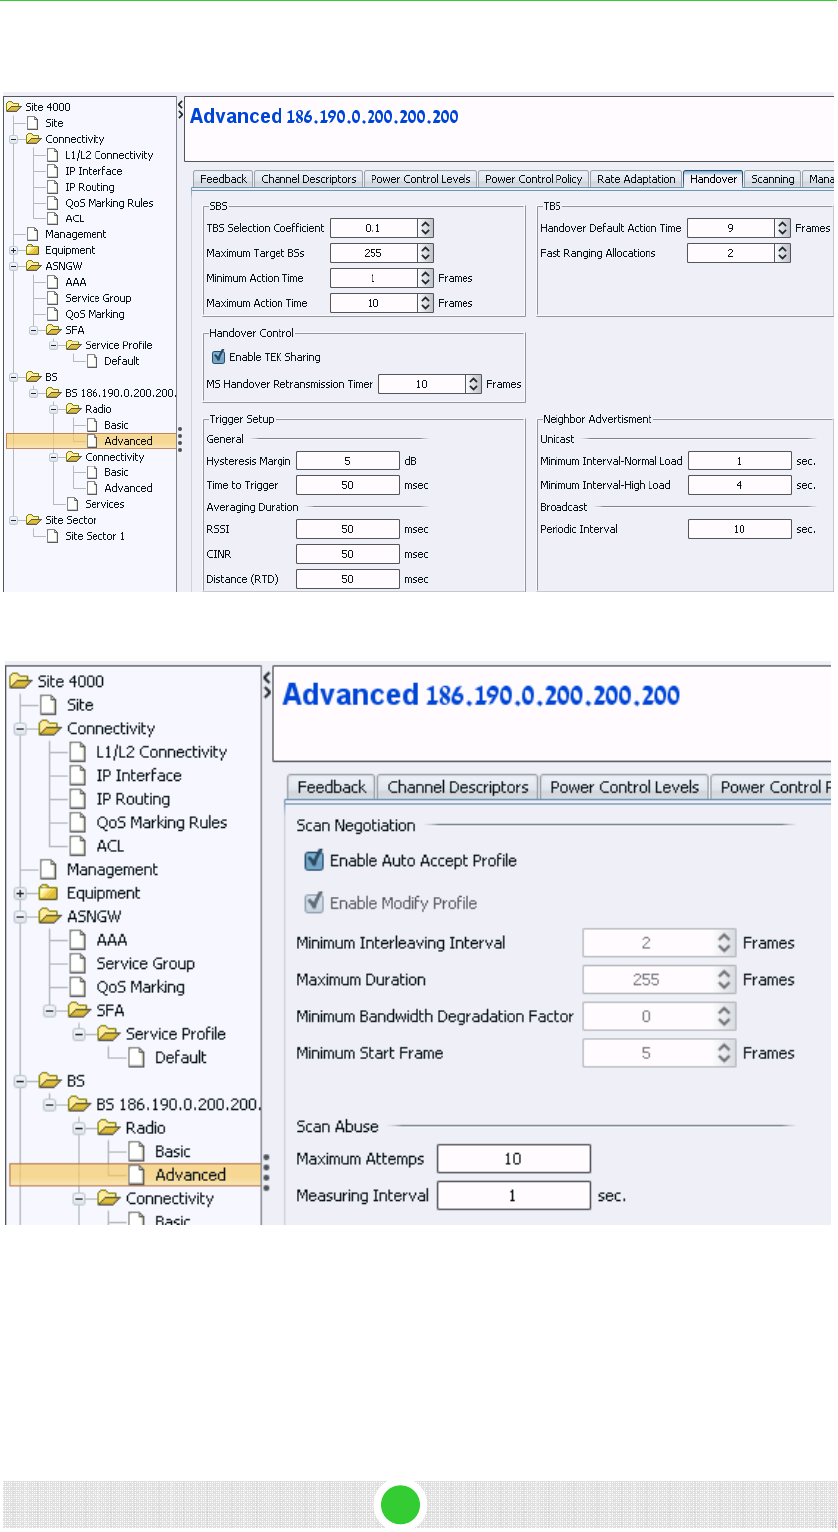Adjust Minimum Interleaving Interval spinner arrows

pos(723,943)
